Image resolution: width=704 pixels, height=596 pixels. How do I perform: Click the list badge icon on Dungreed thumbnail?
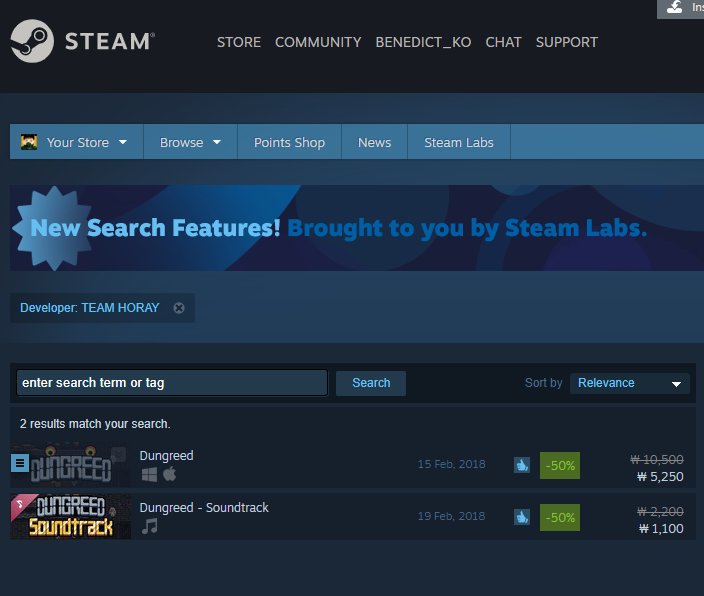click(20, 463)
